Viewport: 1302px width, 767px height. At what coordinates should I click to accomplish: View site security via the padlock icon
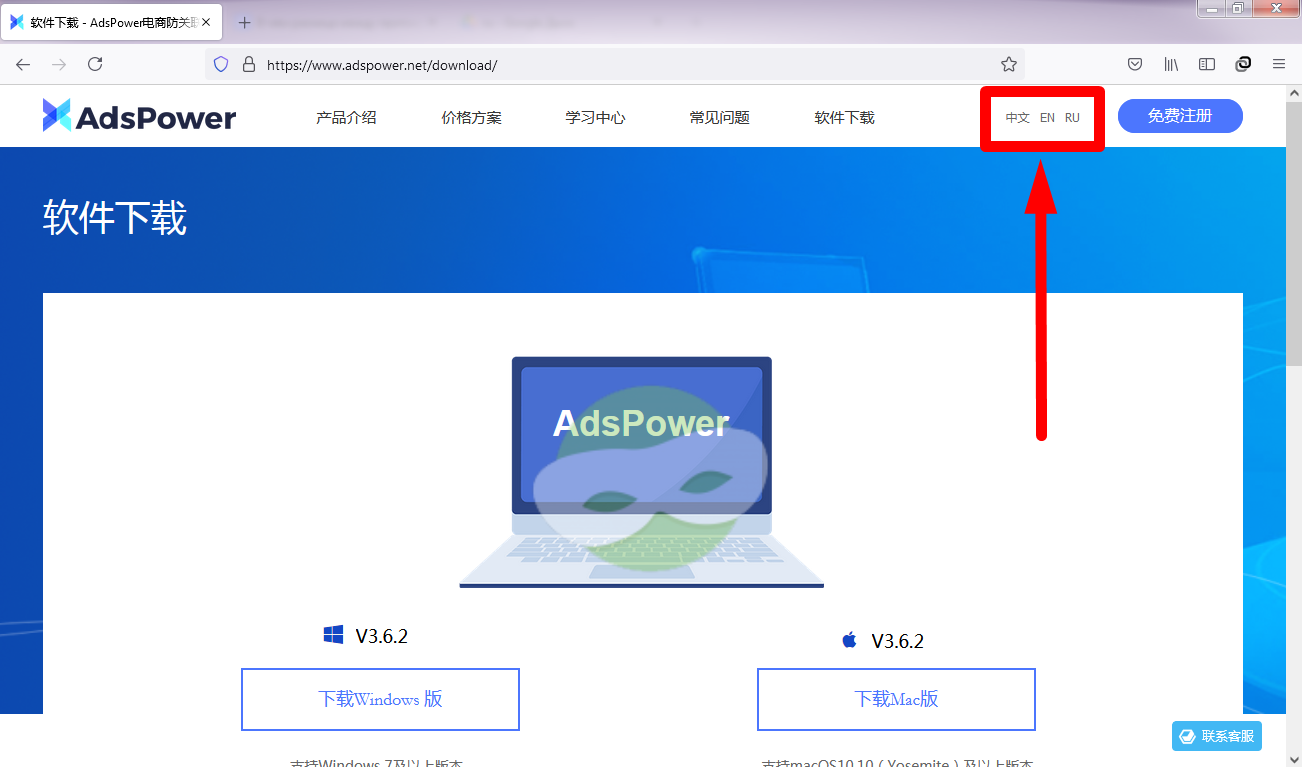pos(249,64)
